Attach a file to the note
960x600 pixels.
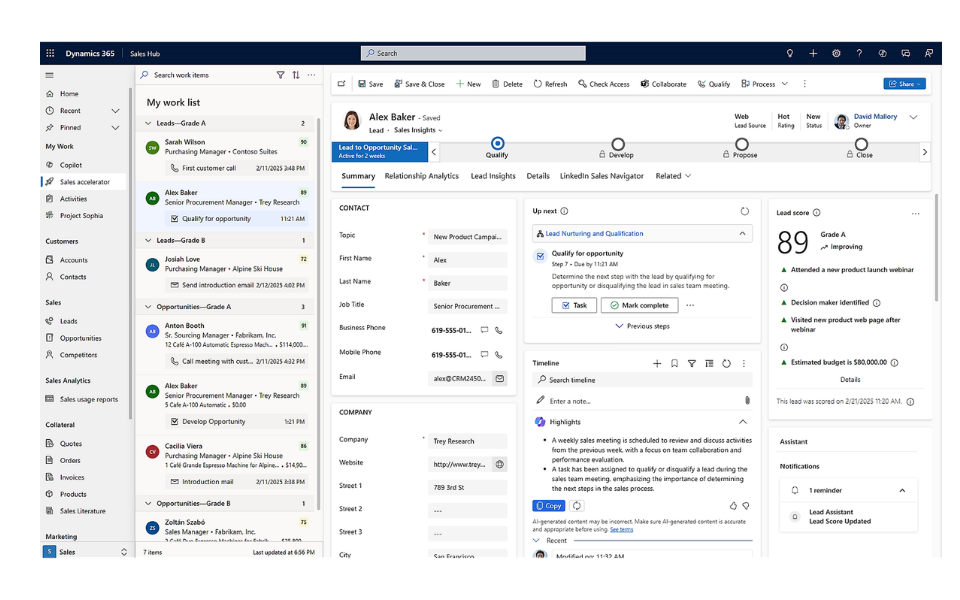[747, 400]
